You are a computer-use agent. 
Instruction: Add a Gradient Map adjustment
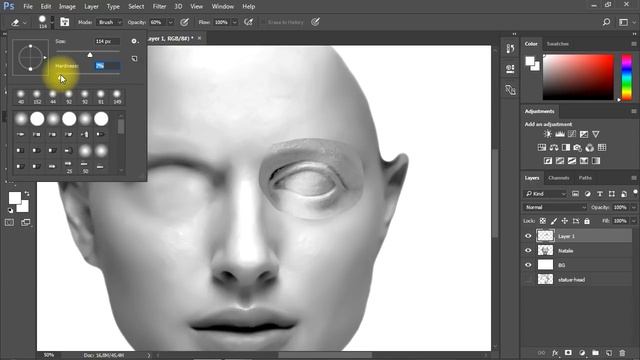pos(596,161)
